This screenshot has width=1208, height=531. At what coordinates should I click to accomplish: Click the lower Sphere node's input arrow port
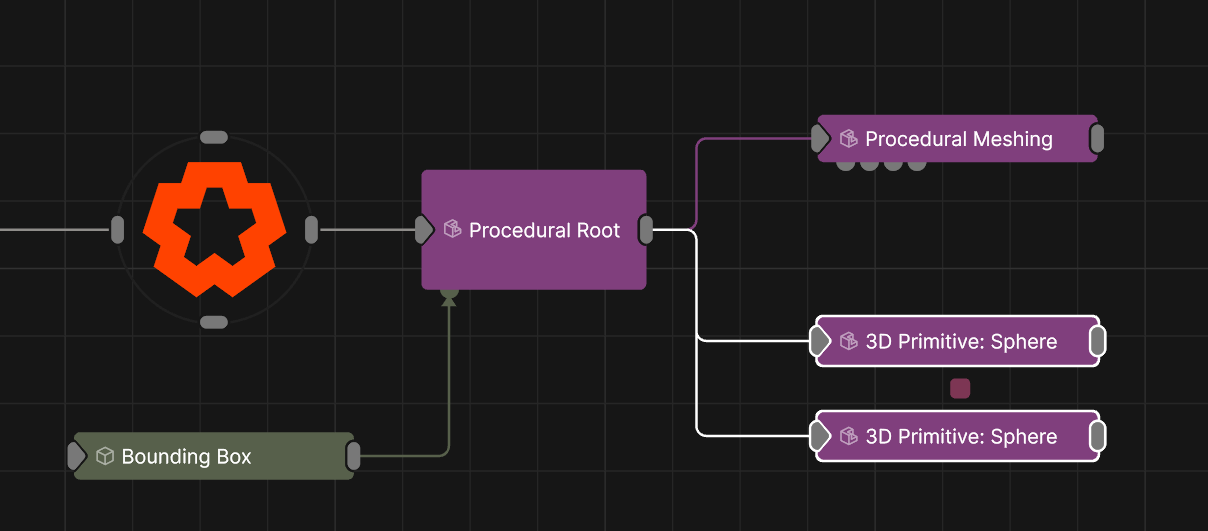click(x=820, y=436)
